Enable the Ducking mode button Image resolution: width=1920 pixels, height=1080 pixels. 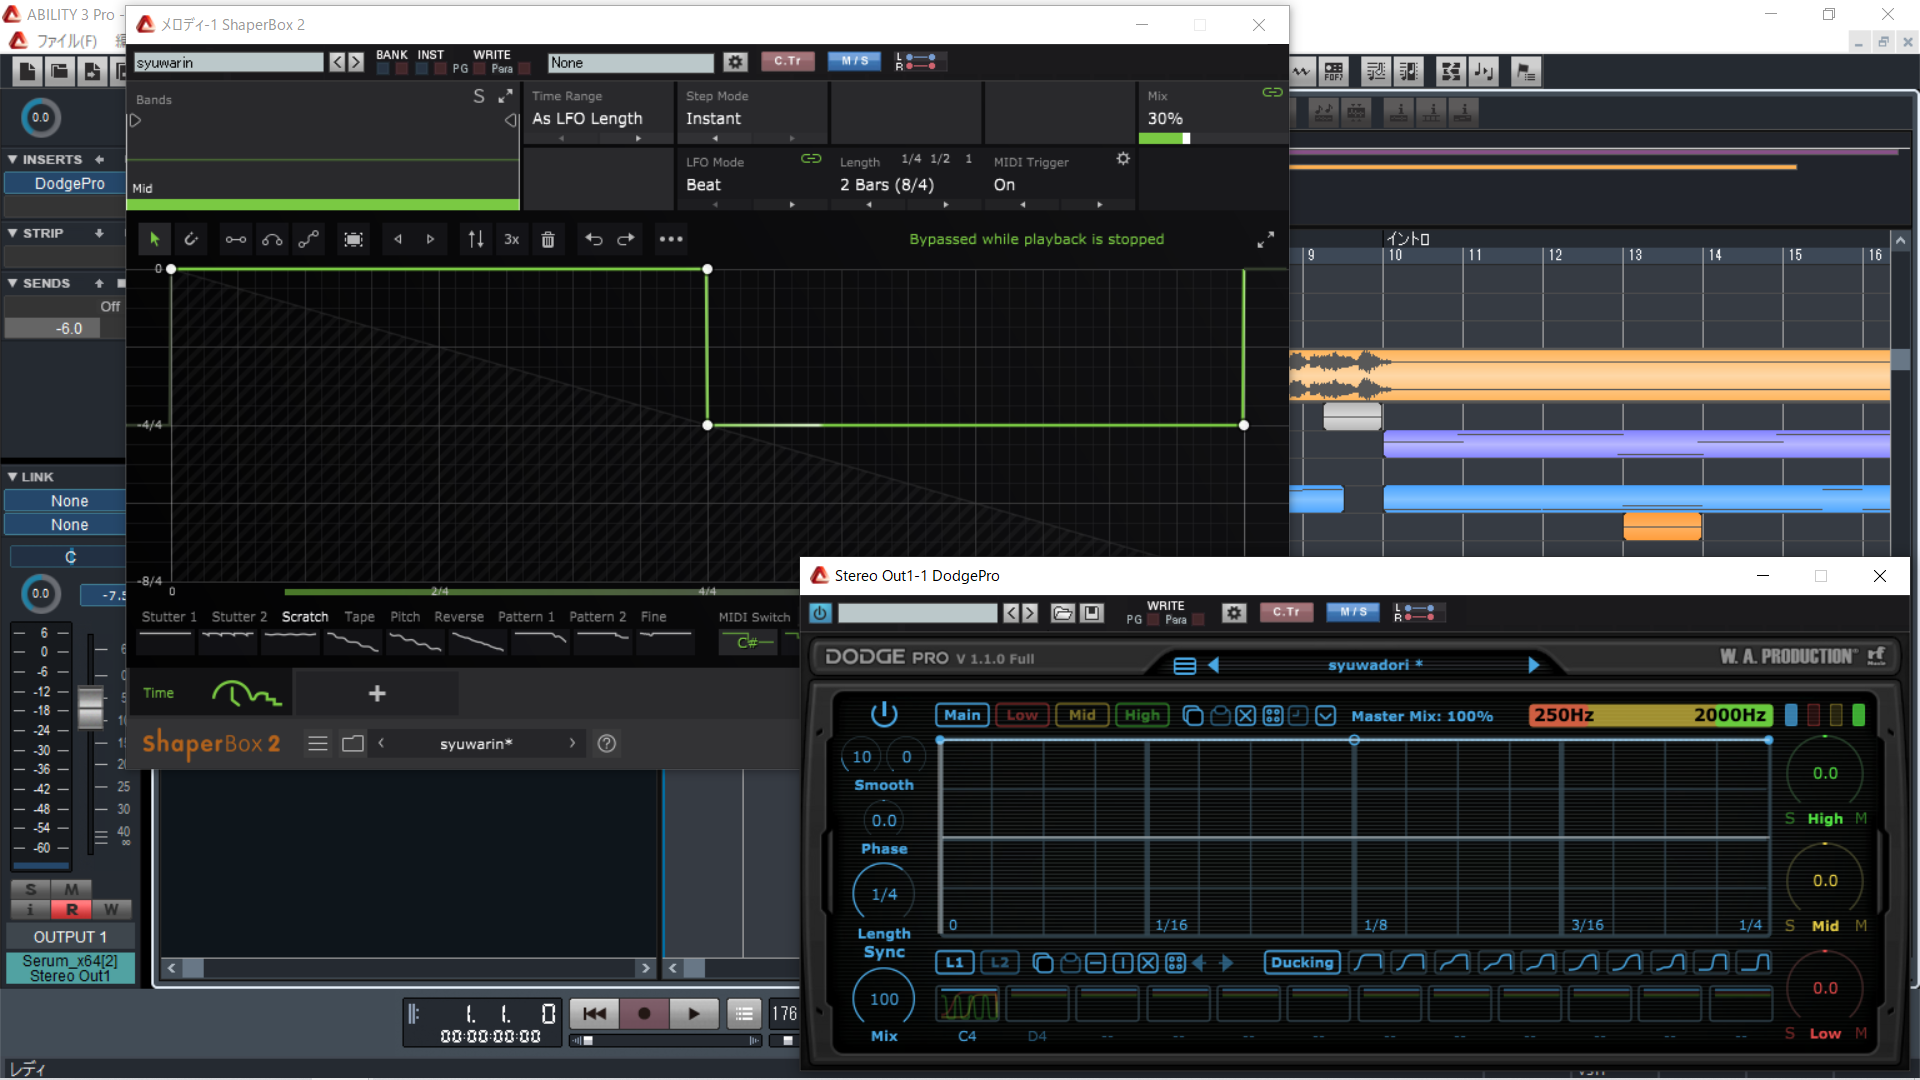point(1302,963)
